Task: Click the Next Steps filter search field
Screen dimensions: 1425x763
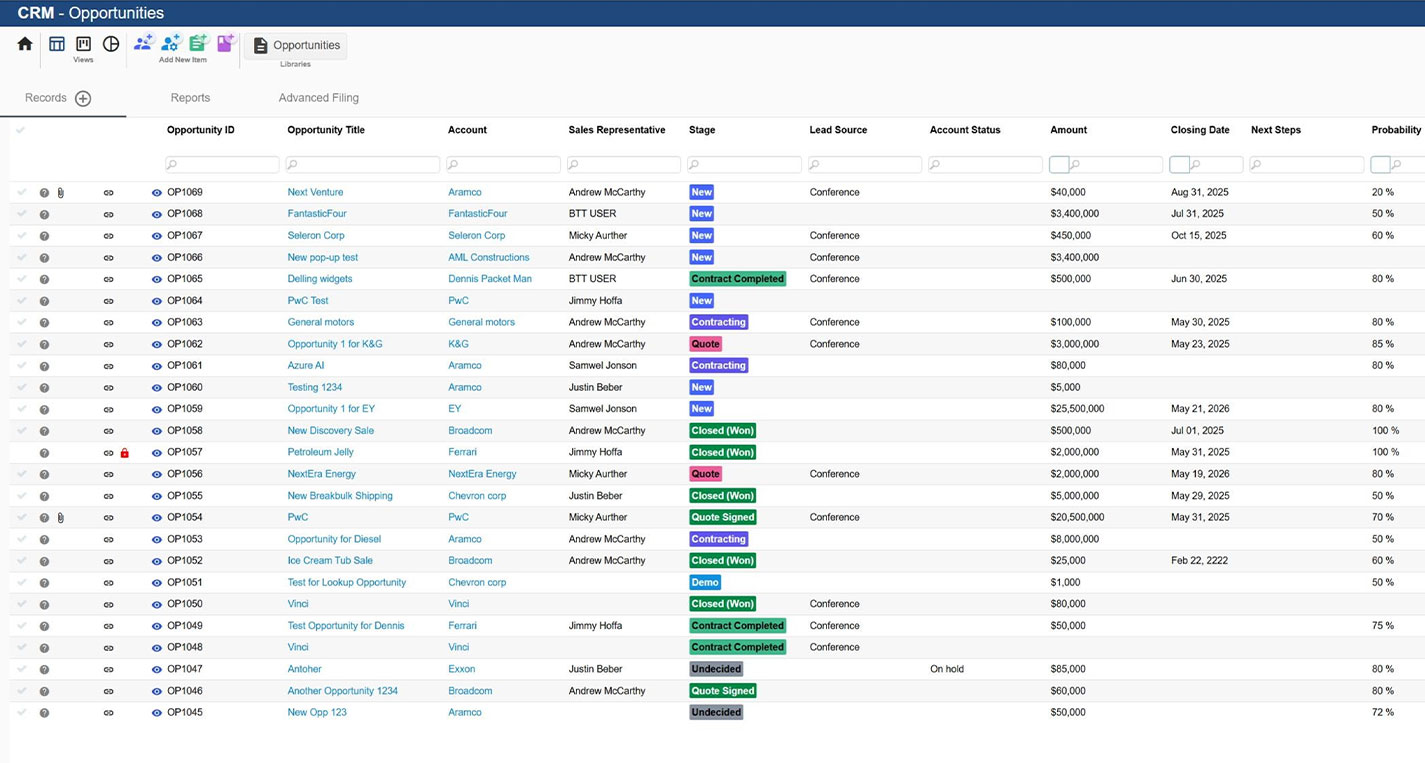Action: coord(1307,164)
